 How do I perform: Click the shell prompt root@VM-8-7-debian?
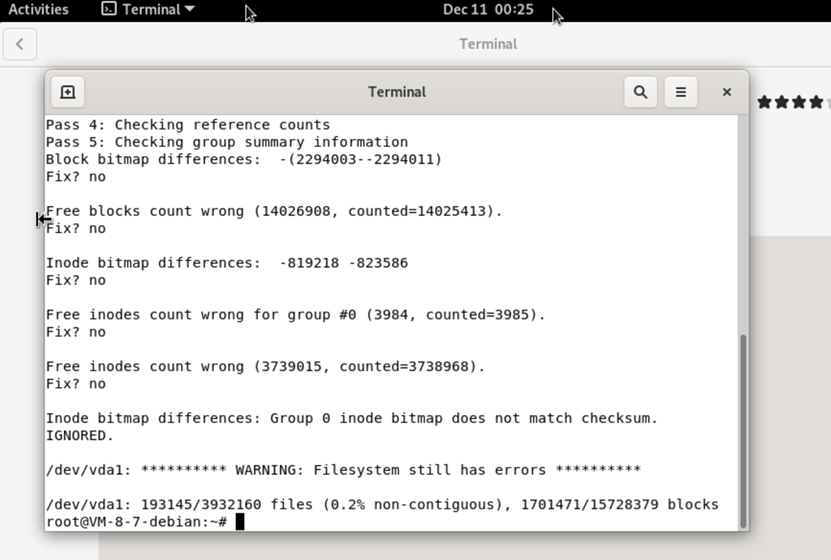coord(136,522)
